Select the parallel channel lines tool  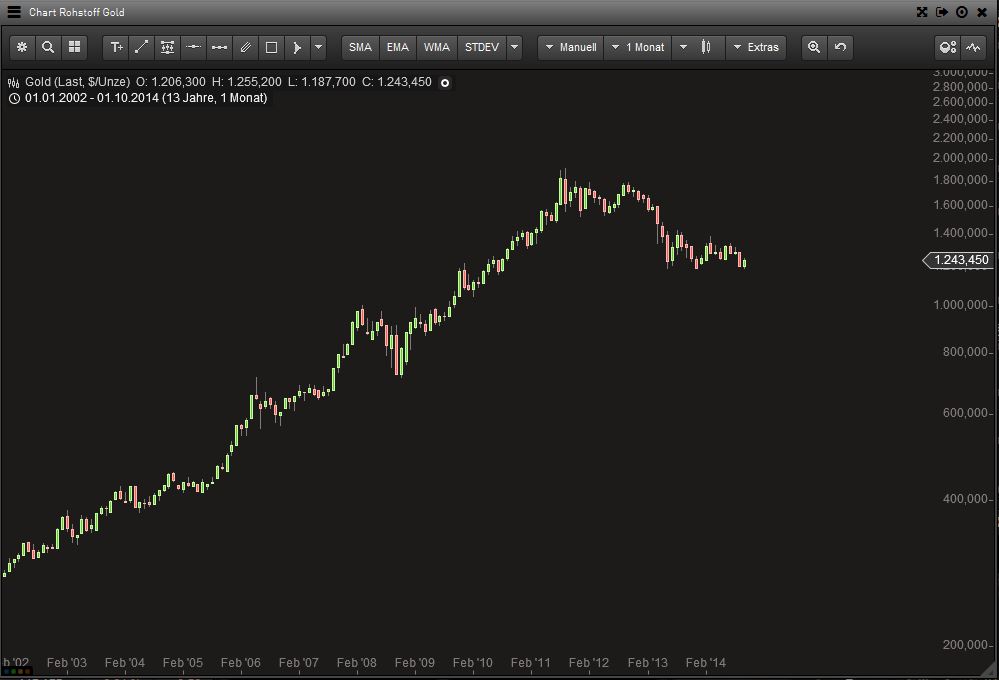[245, 47]
